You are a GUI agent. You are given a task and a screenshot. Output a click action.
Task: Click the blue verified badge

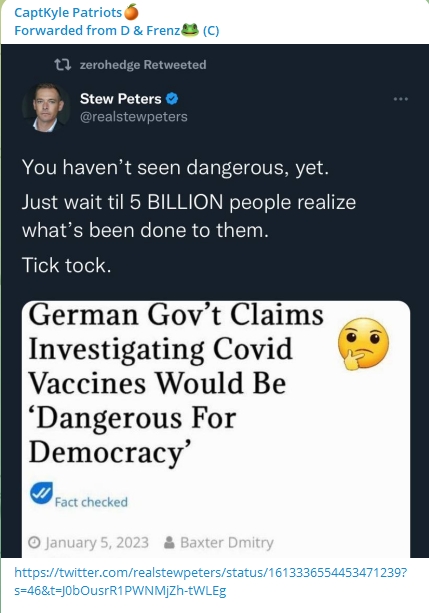(172, 99)
